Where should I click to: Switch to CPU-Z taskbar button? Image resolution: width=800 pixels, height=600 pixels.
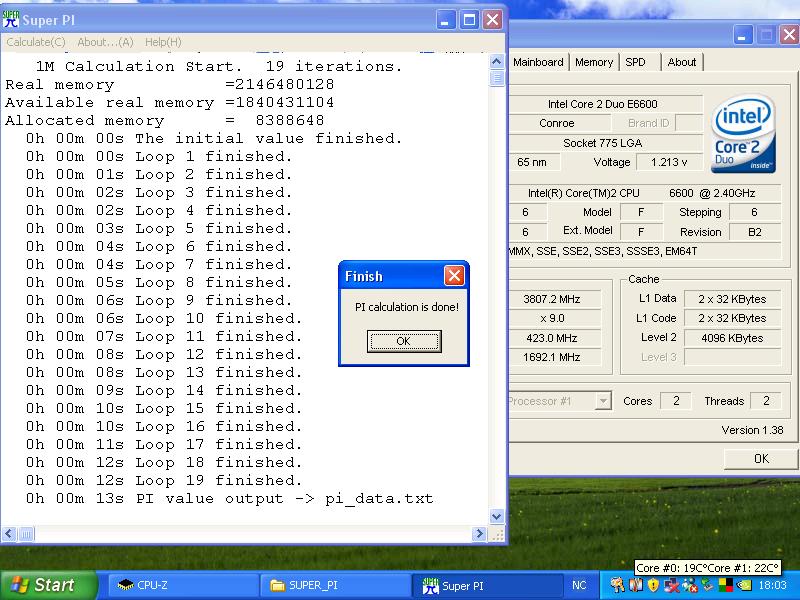point(183,585)
